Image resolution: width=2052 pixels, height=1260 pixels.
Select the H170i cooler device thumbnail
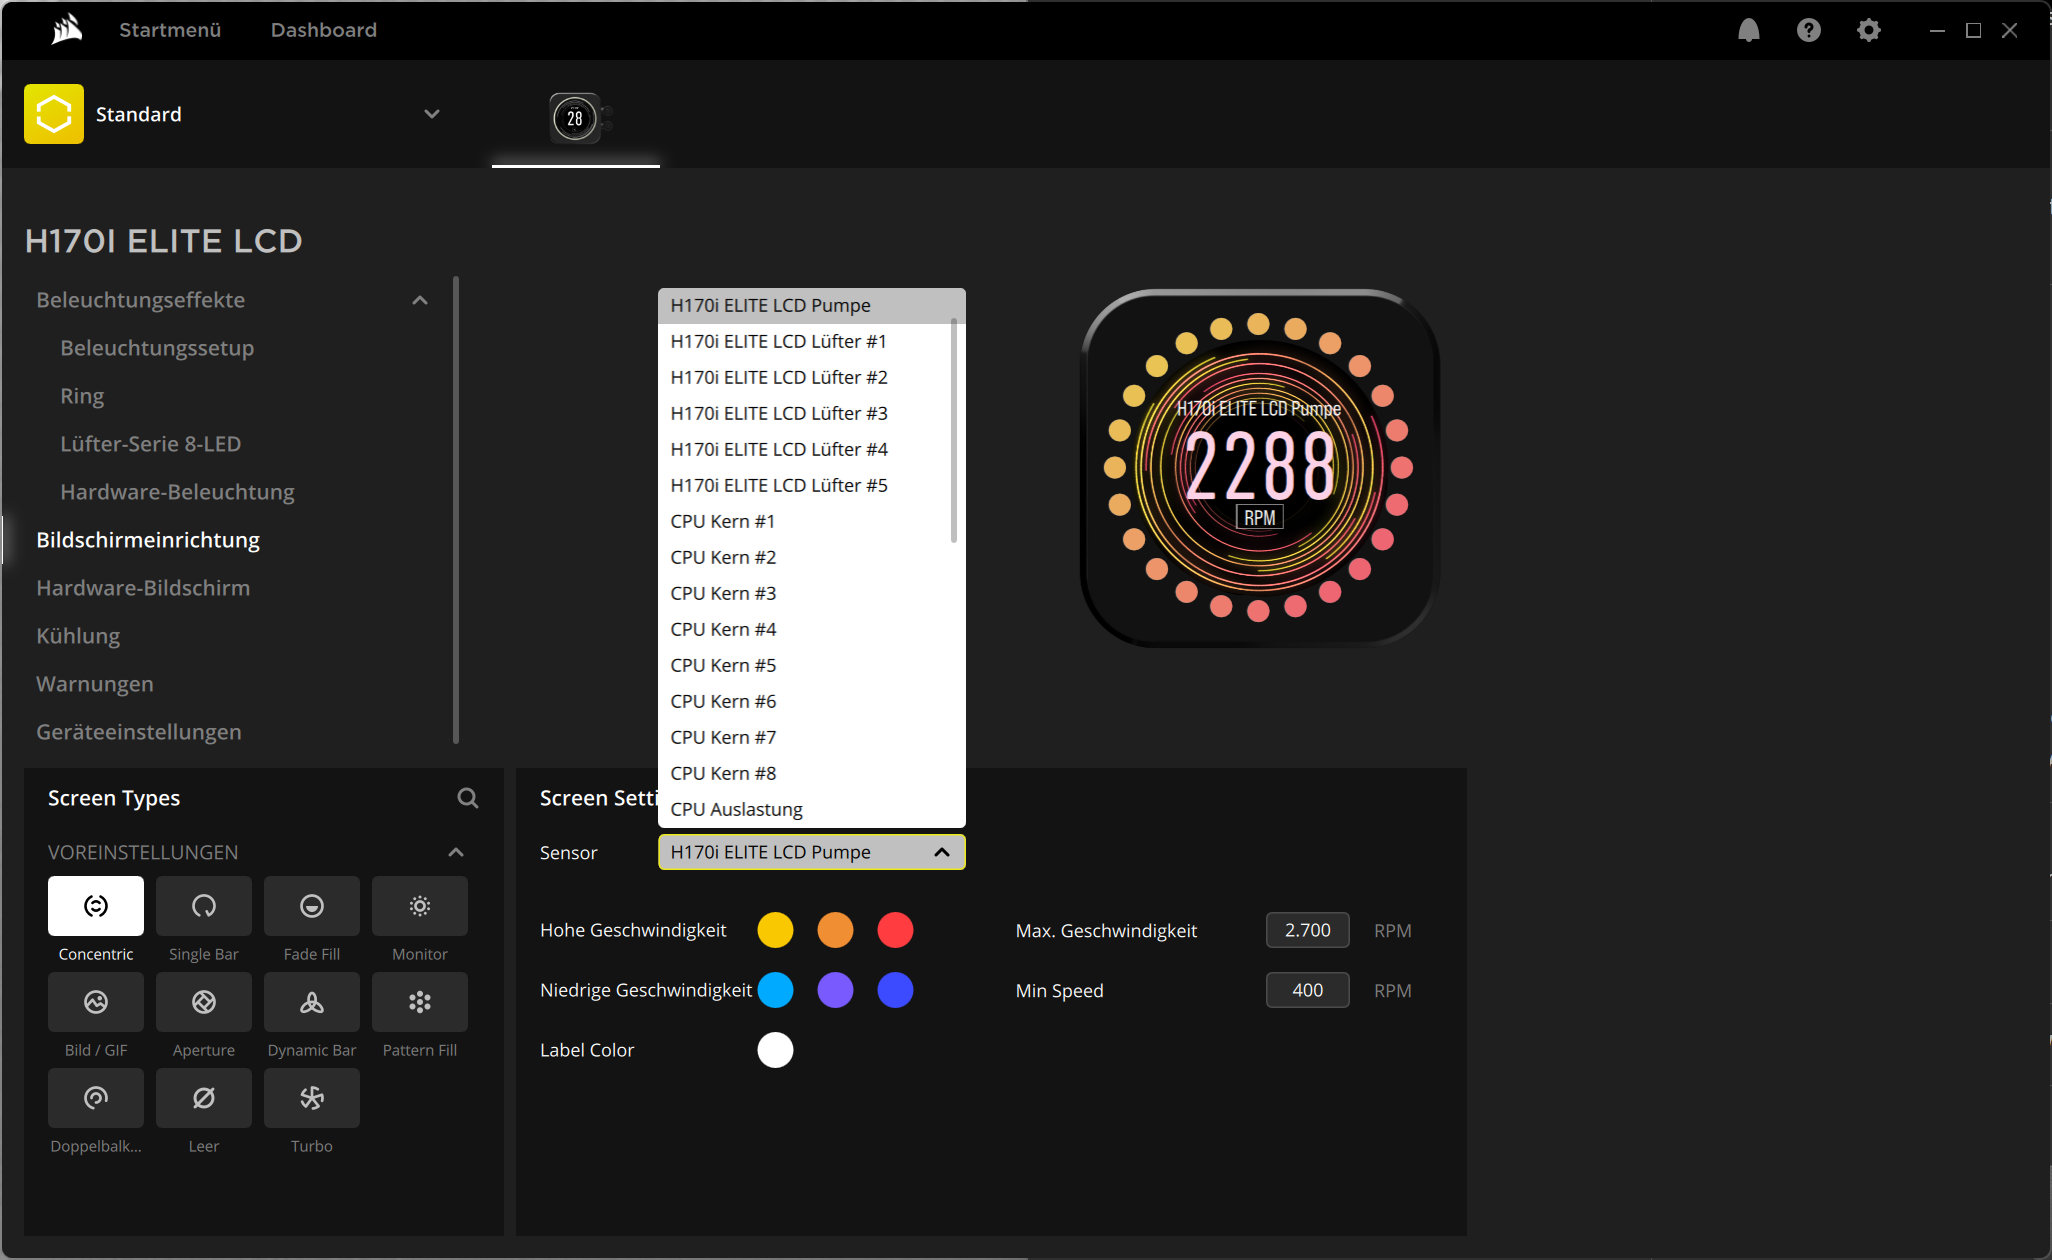(x=576, y=118)
